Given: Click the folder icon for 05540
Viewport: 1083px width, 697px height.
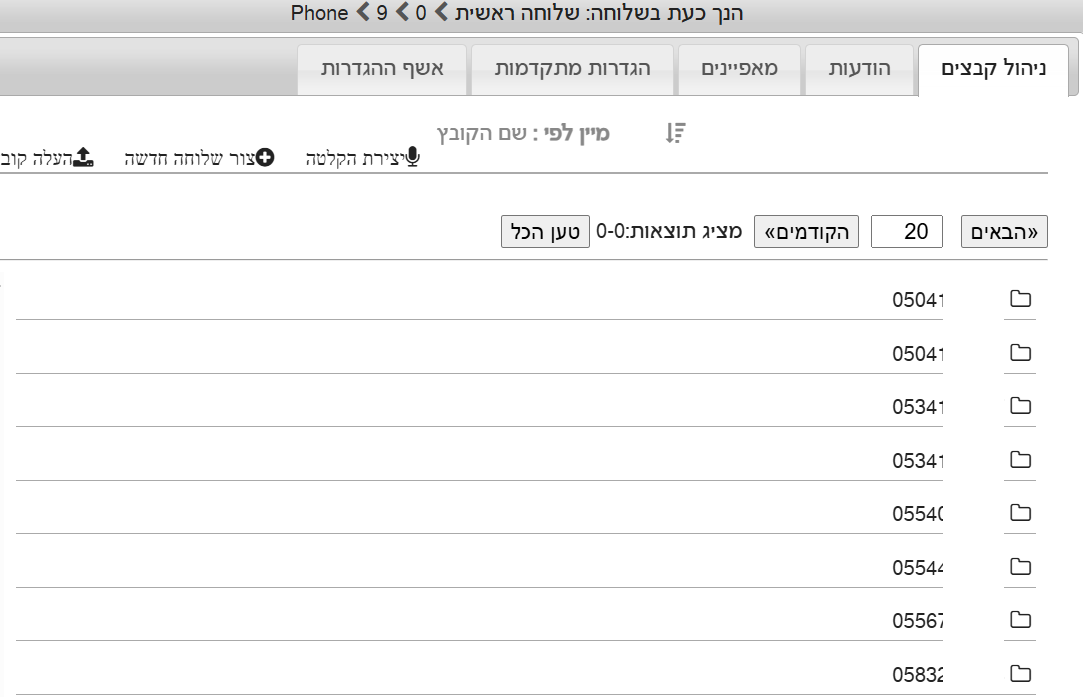Looking at the screenshot, I should (x=1020, y=513).
